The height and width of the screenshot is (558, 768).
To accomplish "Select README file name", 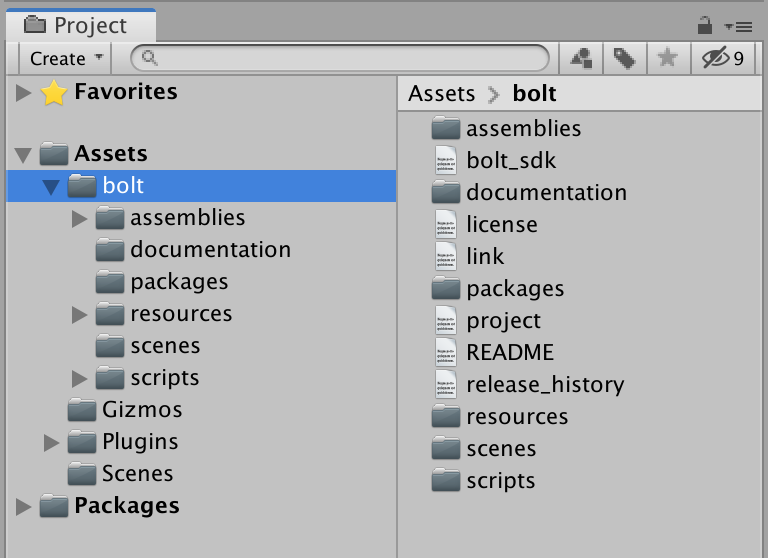I will point(510,352).
